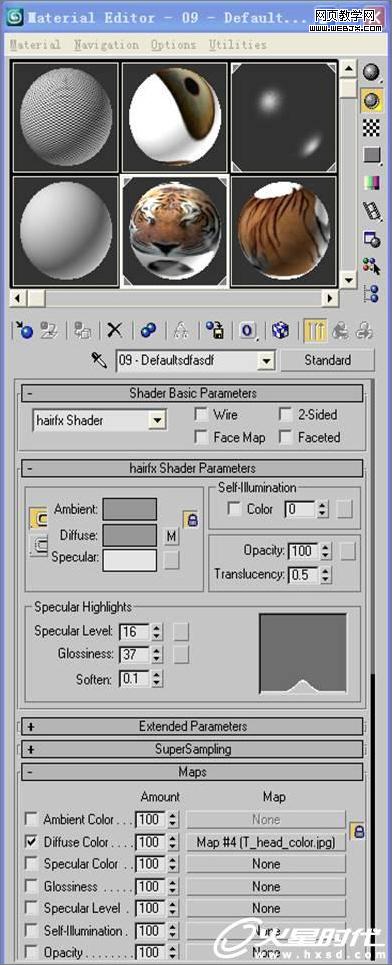Image resolution: width=392 pixels, height=965 pixels.
Task: Select the tiger face material sample slot
Action: pos(175,231)
